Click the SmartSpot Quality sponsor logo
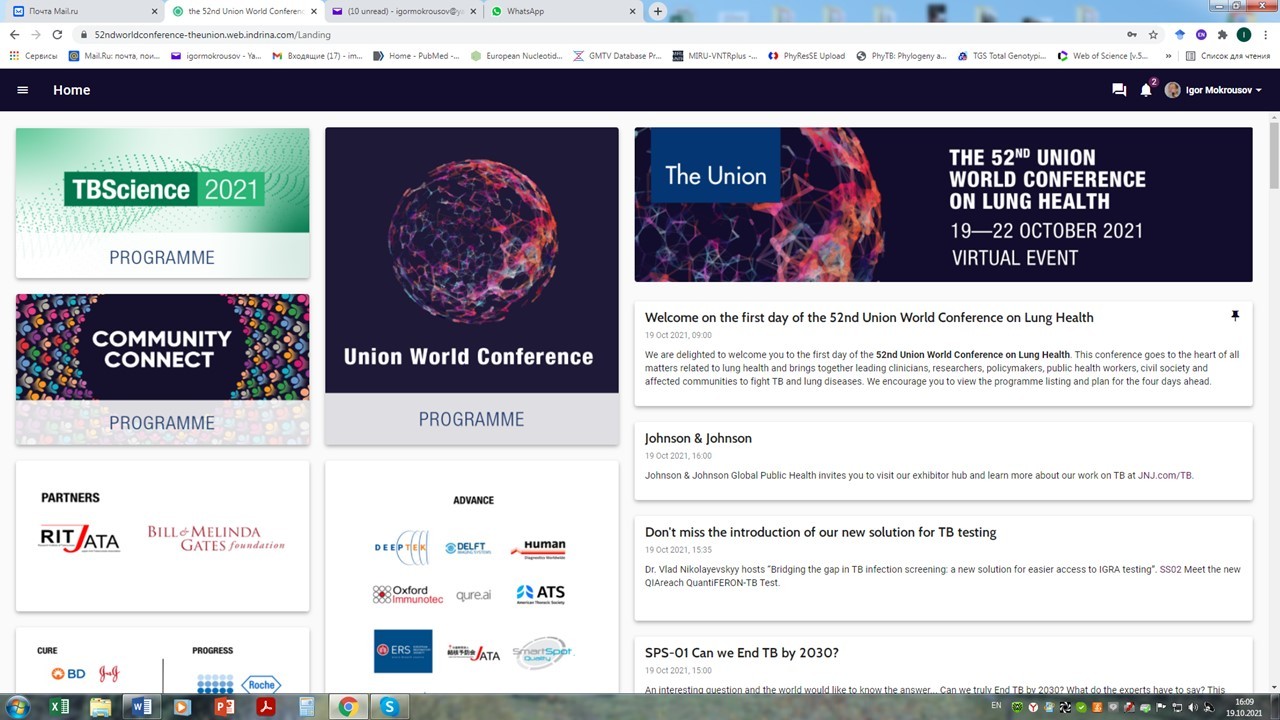 [x=543, y=652]
